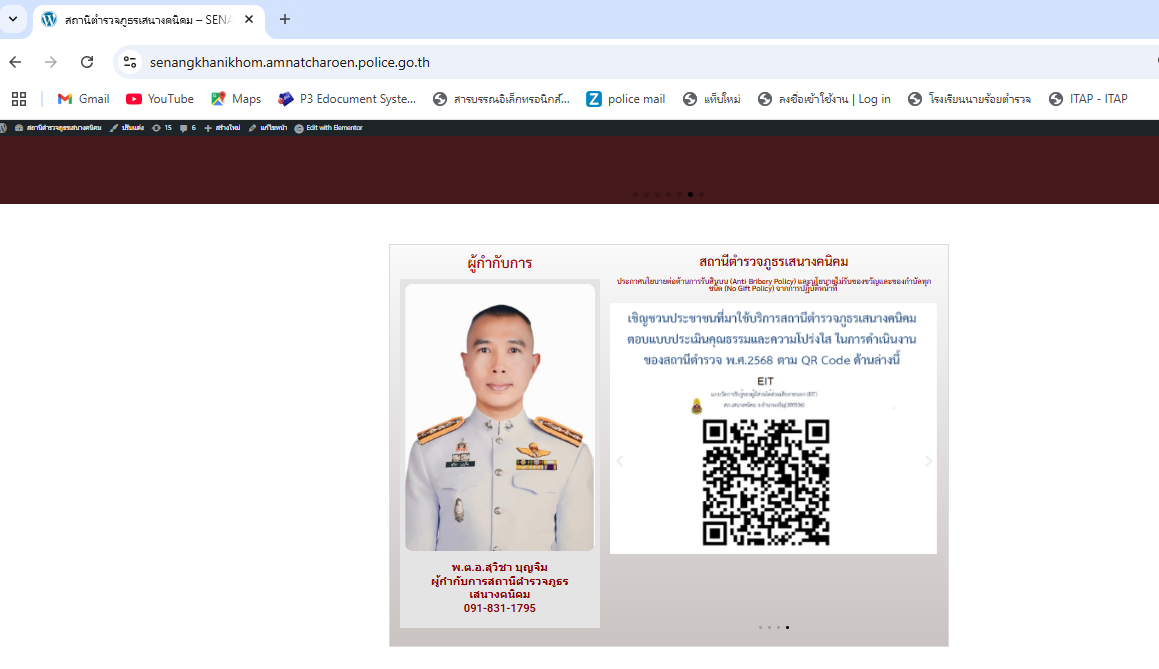The width and height of the screenshot is (1159, 669).
Task: Reload the page with the refresh icon
Action: coord(87,62)
